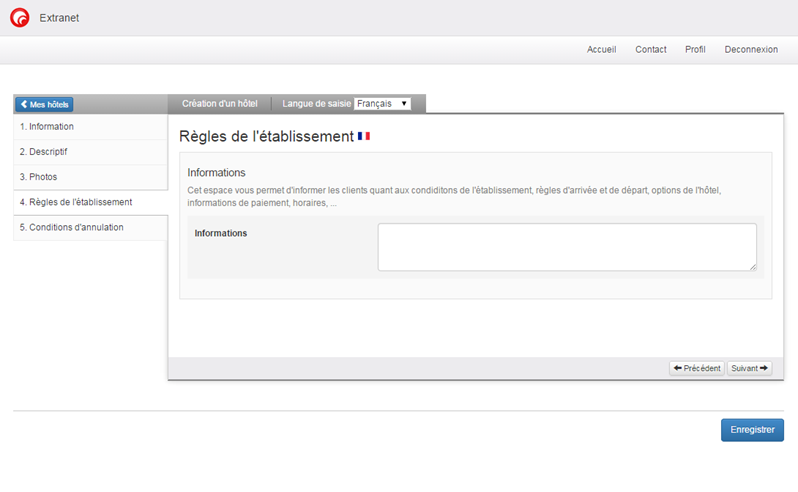Log out using Deconnexion
The height and width of the screenshot is (492, 798).
[x=750, y=49]
